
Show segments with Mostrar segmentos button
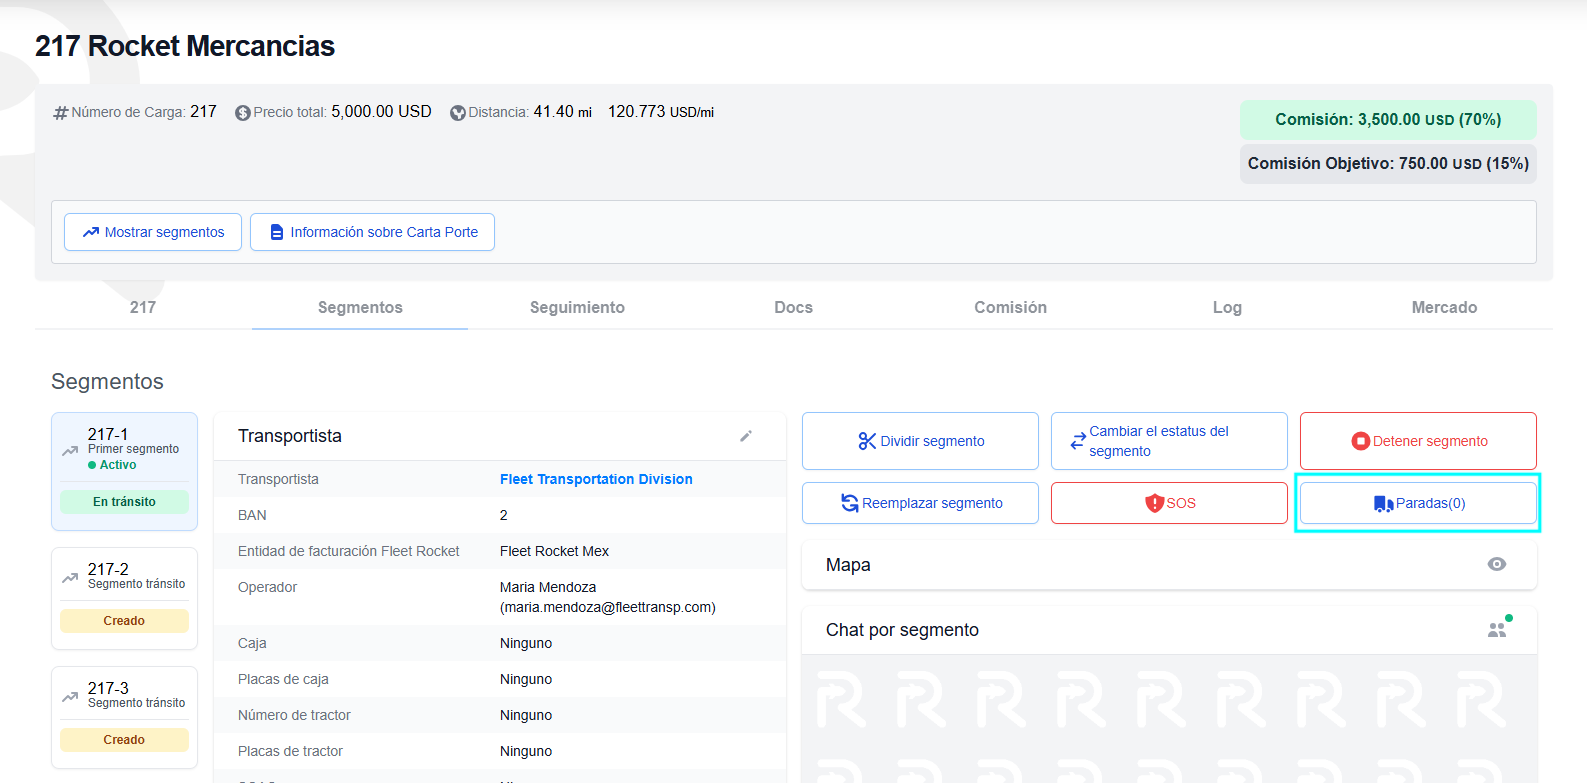click(x=153, y=232)
